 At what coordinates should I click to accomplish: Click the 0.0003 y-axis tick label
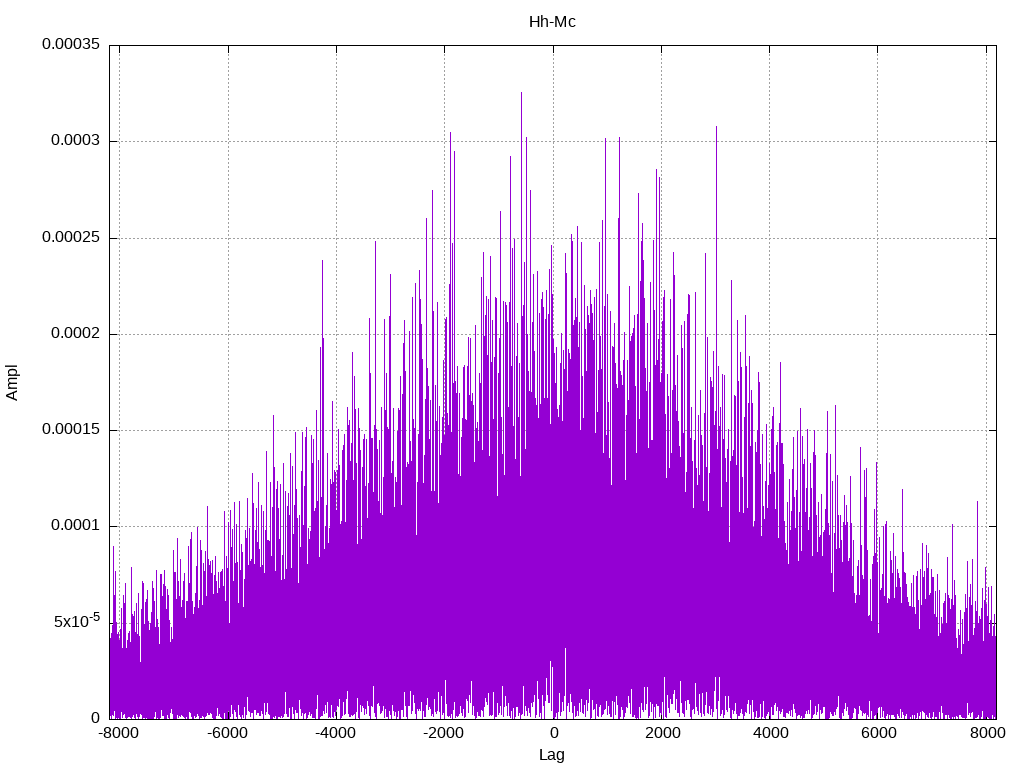(75, 141)
